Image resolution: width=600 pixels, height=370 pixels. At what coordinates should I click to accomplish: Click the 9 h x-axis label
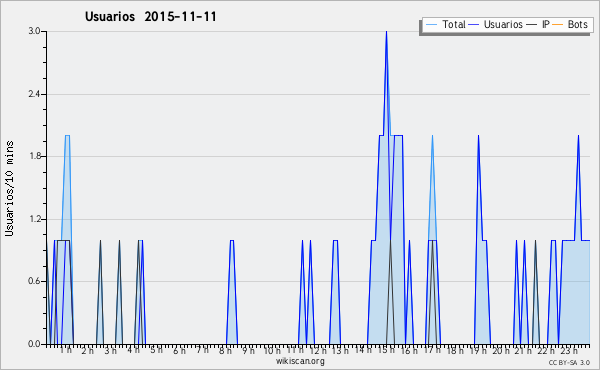(248, 350)
